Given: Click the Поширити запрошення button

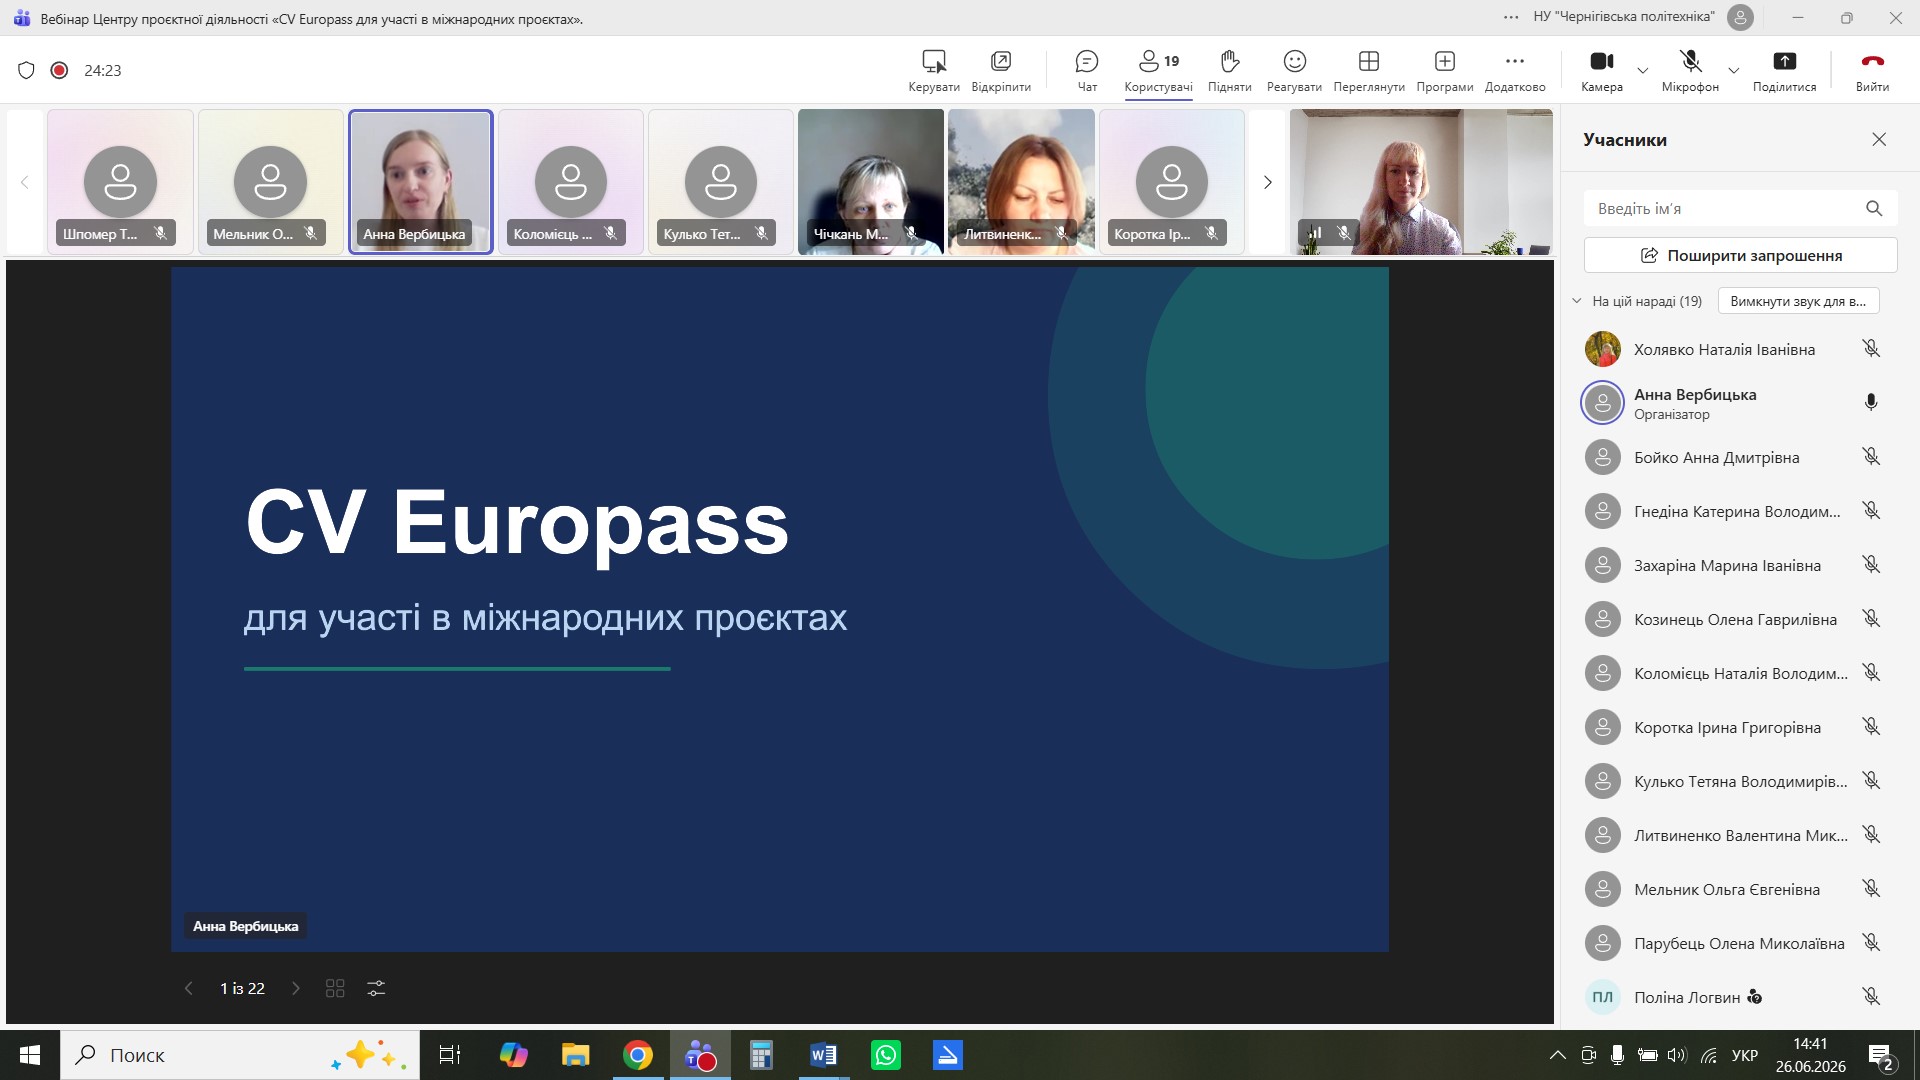Looking at the screenshot, I should click(1740, 255).
